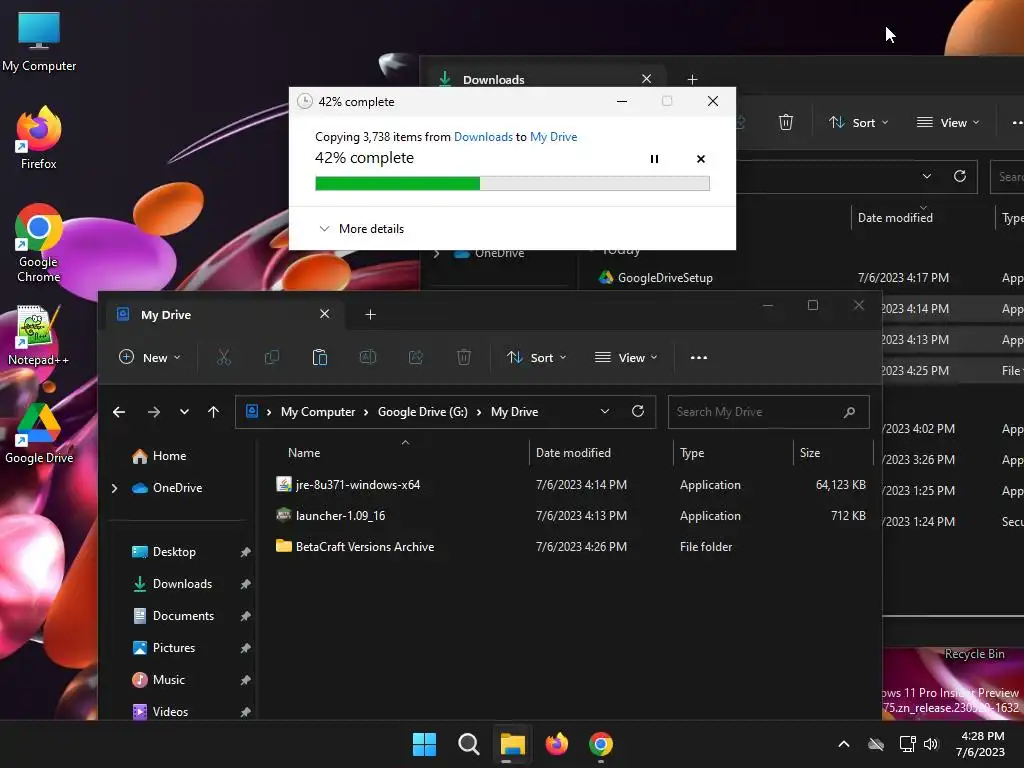Unpin Documents using its pin icon

[245, 616]
